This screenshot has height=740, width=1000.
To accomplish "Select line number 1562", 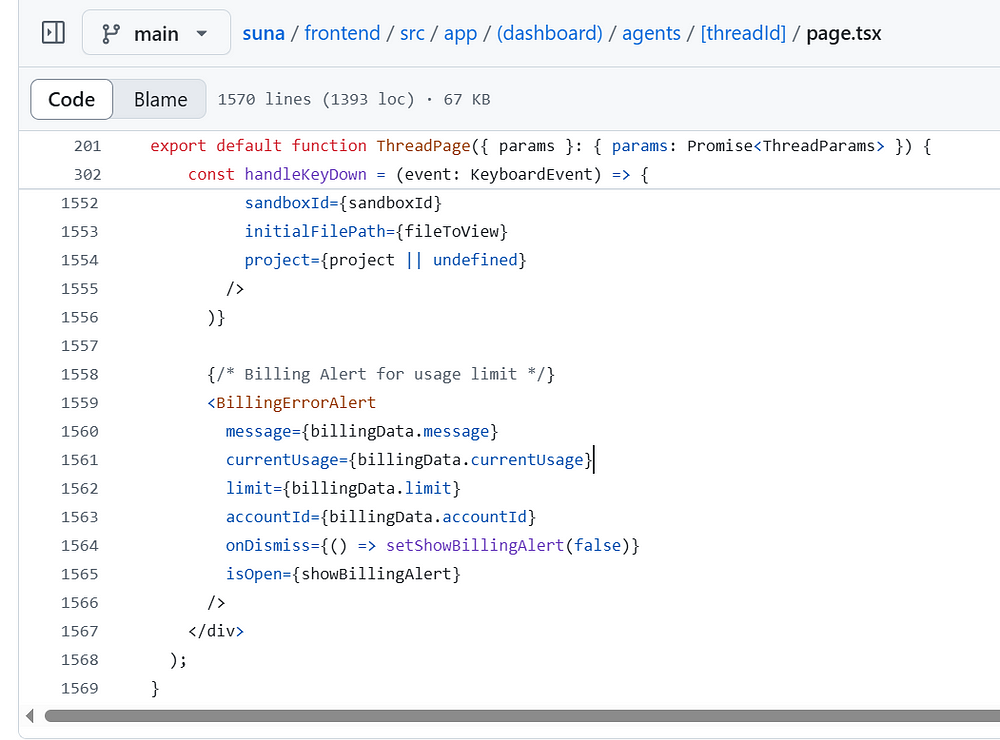I will (80, 489).
